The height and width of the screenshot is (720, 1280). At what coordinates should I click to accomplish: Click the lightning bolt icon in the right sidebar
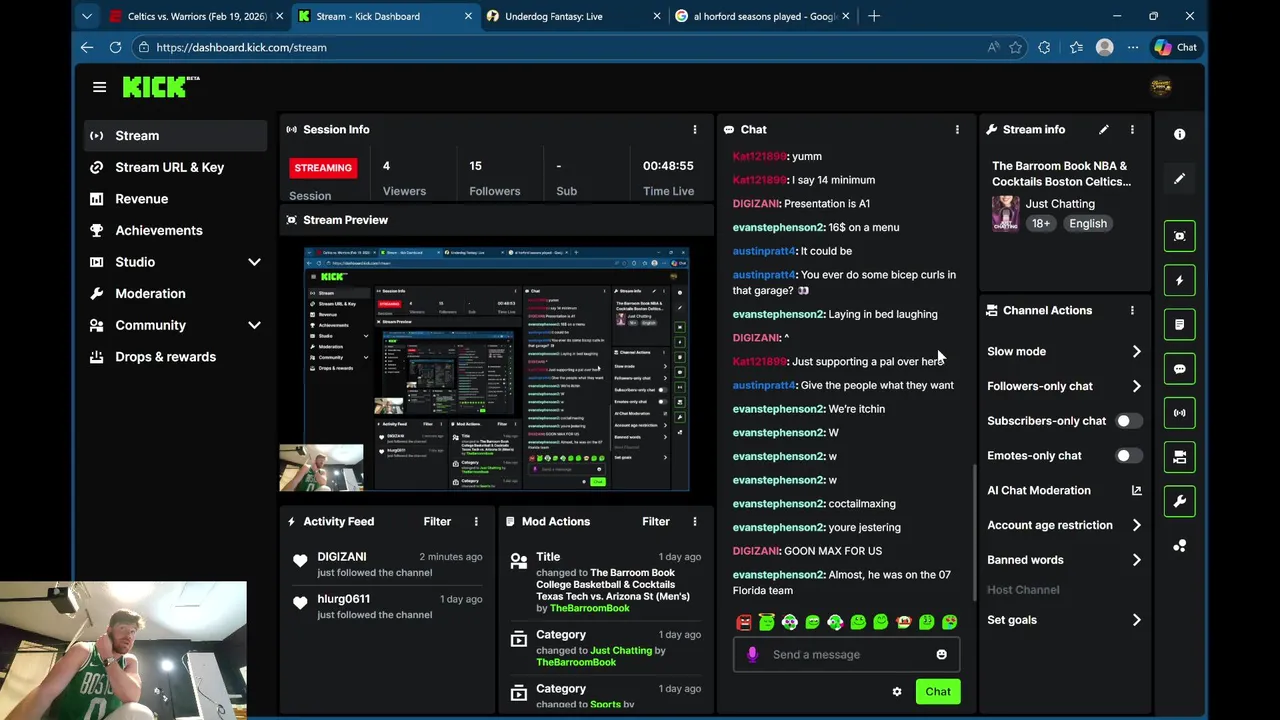point(1179,280)
